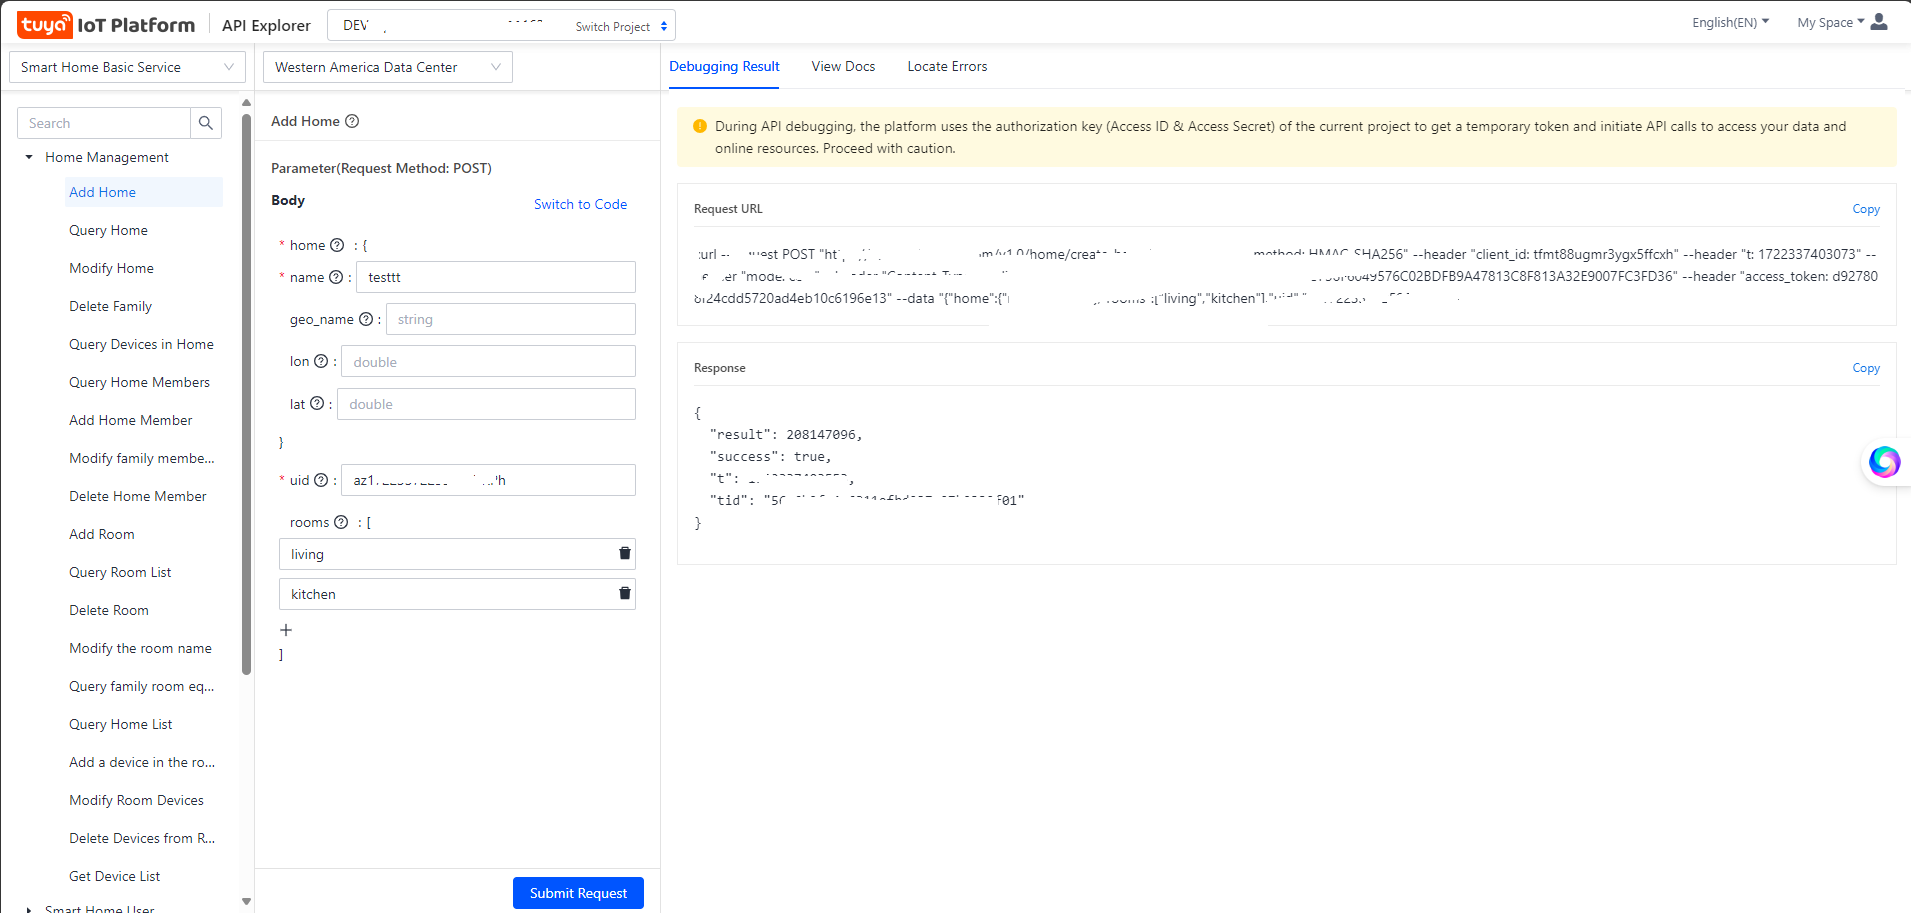Image resolution: width=1911 pixels, height=913 pixels.
Task: Copy the Request URL
Action: 1866,209
